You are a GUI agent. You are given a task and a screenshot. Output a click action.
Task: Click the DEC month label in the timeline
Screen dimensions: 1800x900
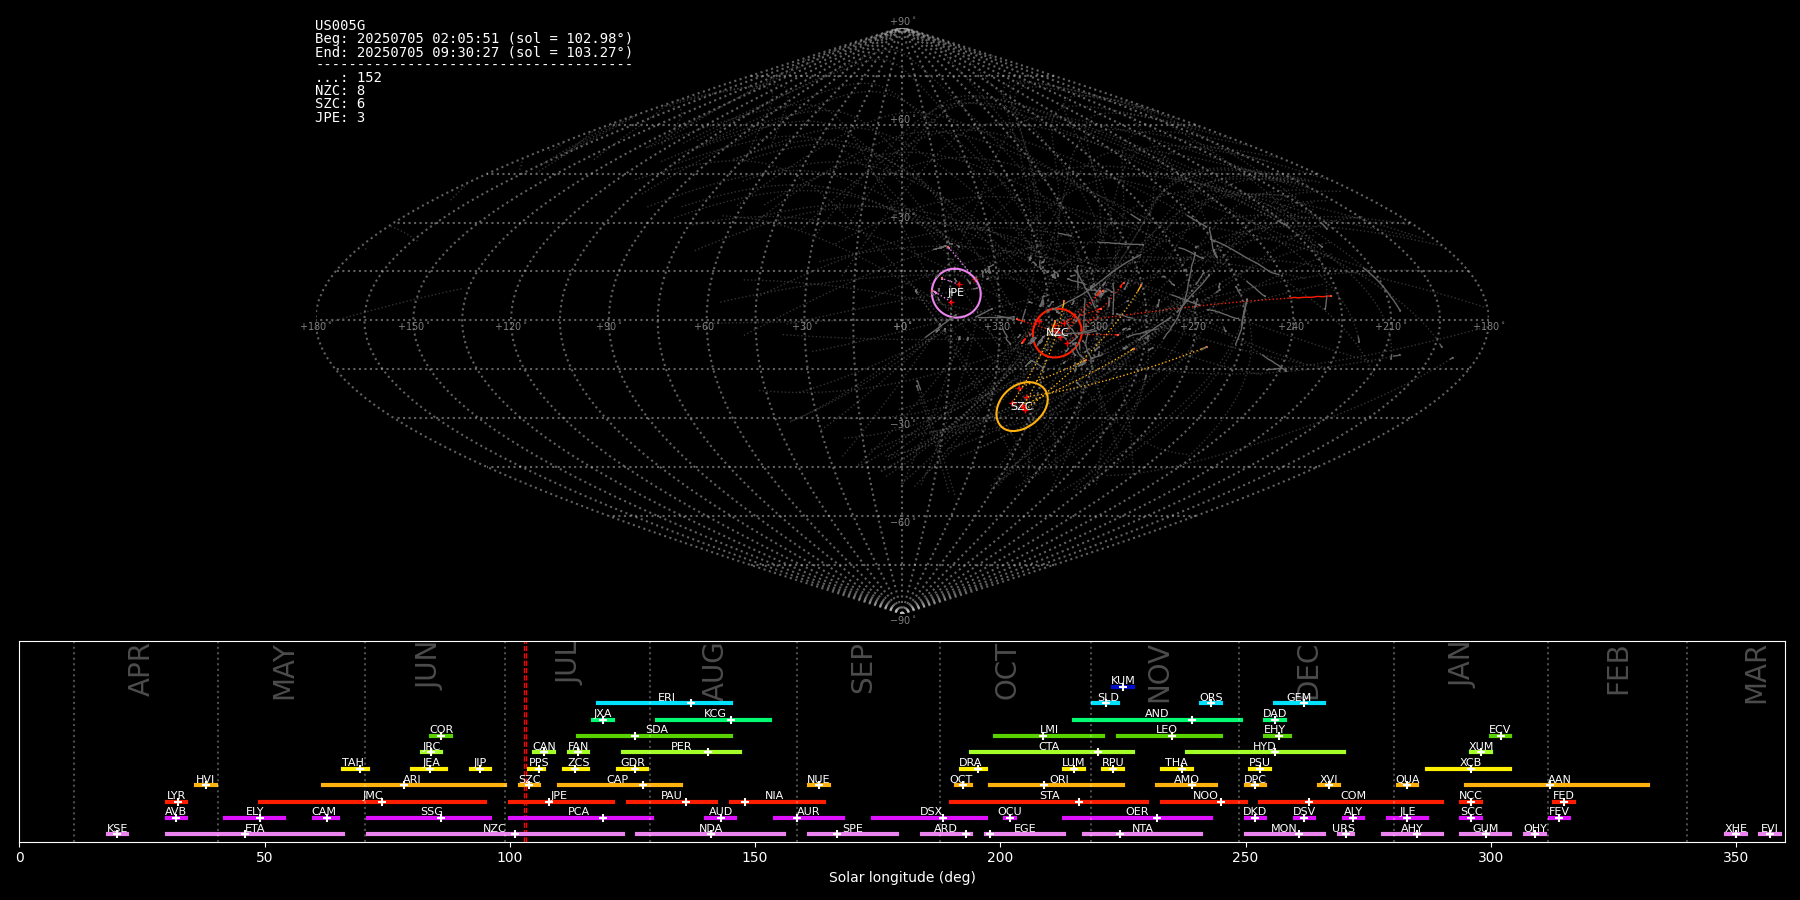coord(1308,672)
